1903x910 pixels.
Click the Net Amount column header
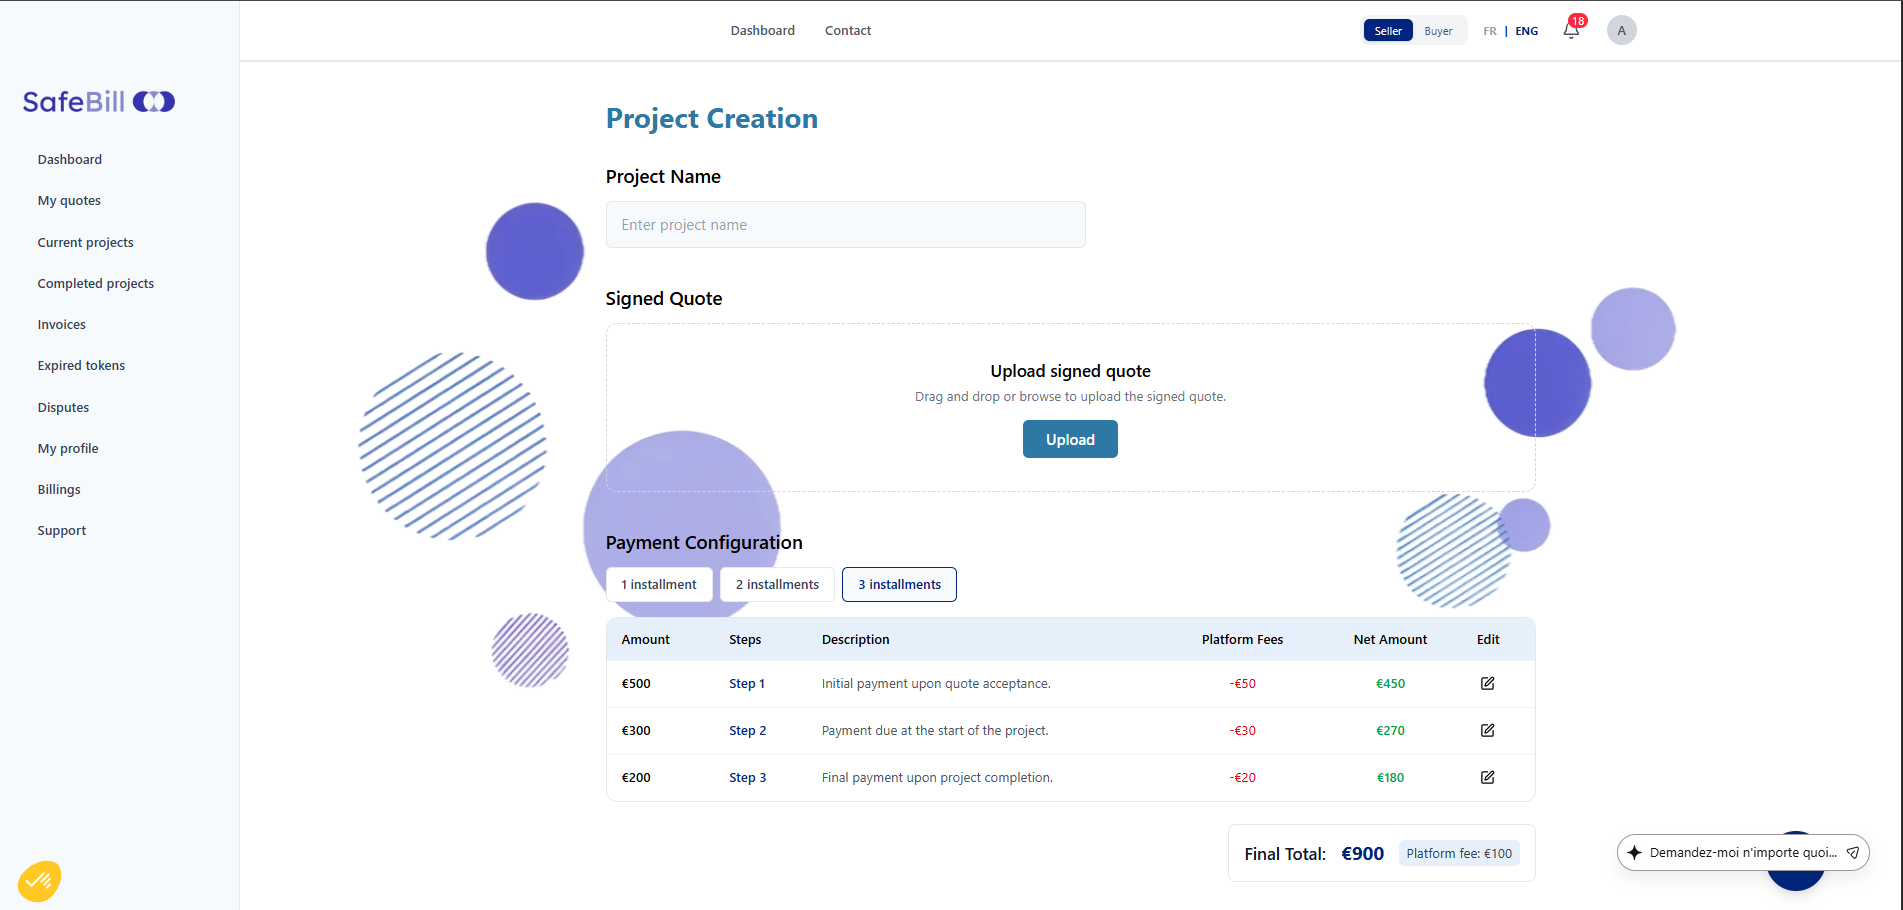click(x=1390, y=639)
